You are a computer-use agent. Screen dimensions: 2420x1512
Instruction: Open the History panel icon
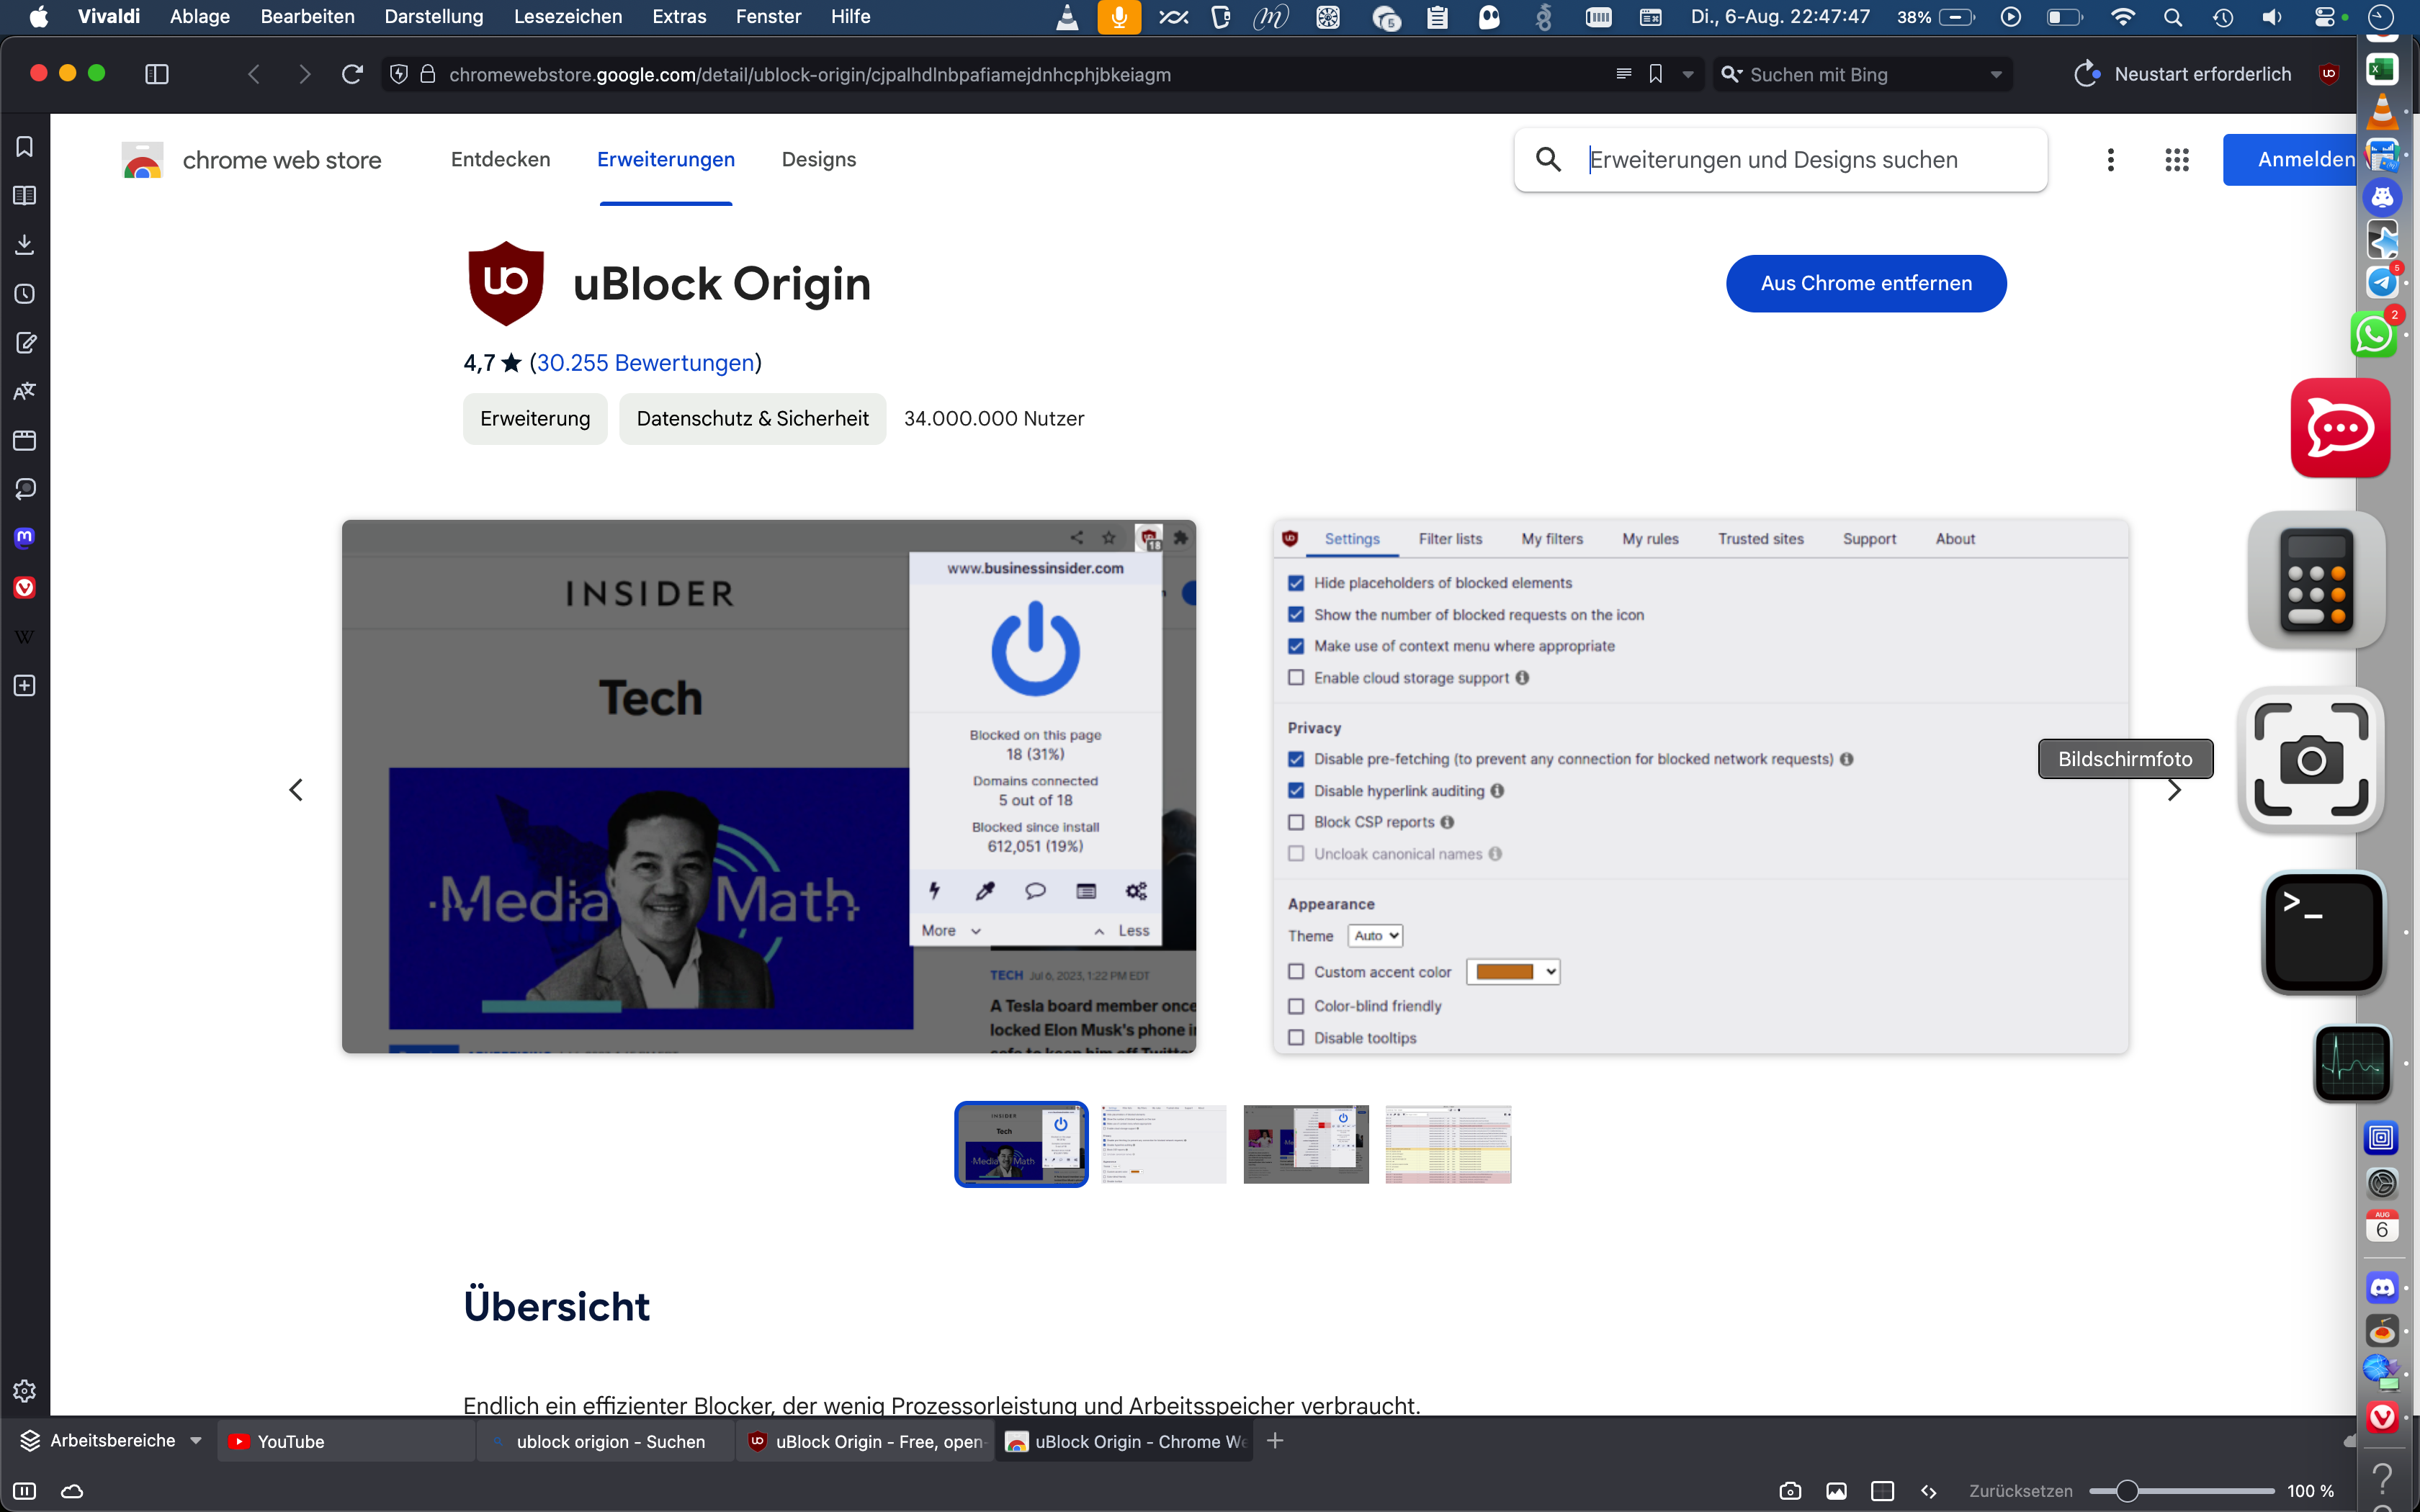coord(25,294)
